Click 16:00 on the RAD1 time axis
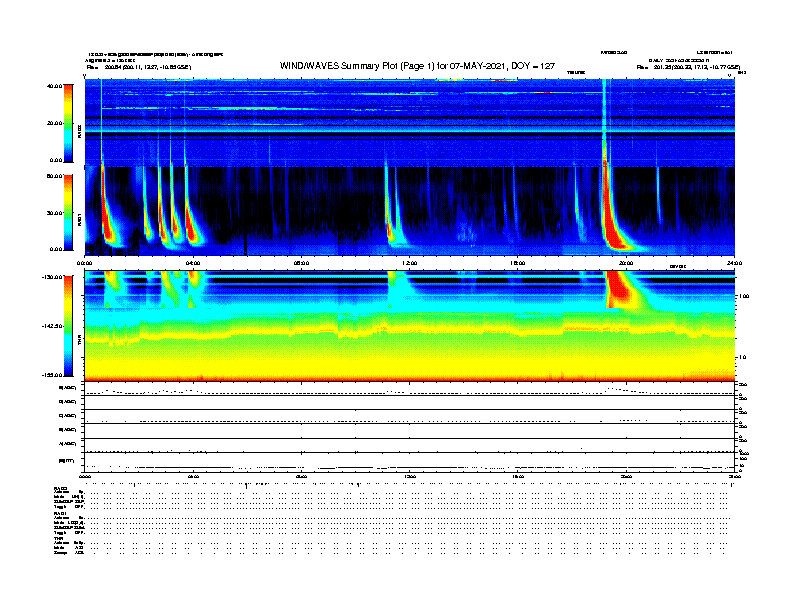Viewport: 792px width, 612px height. point(518,263)
